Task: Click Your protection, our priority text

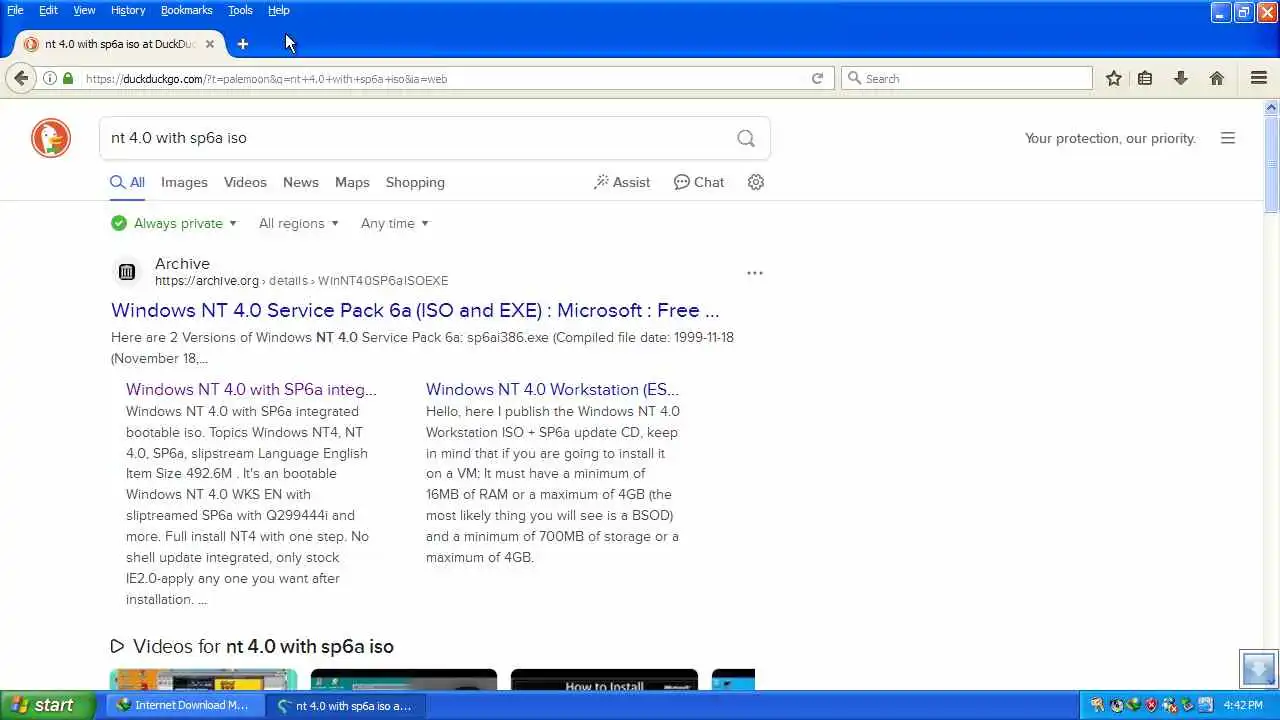Action: (1110, 138)
